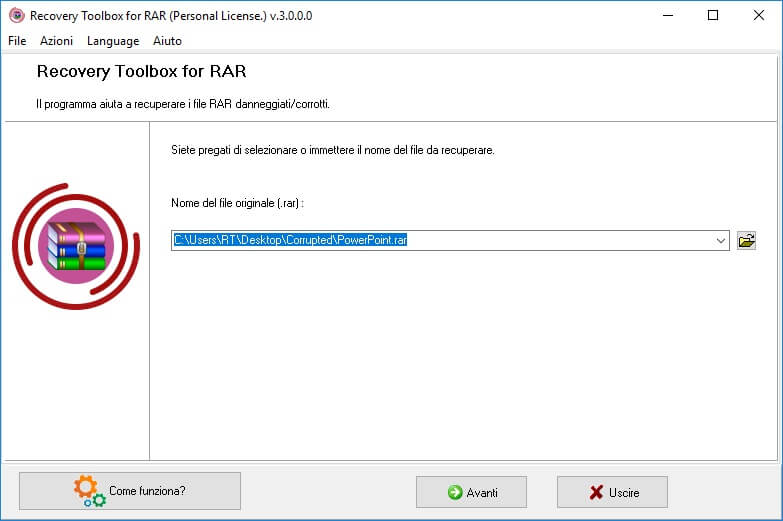783x521 pixels.
Task: Maximize the Recovery Toolbox window
Action: click(x=712, y=15)
